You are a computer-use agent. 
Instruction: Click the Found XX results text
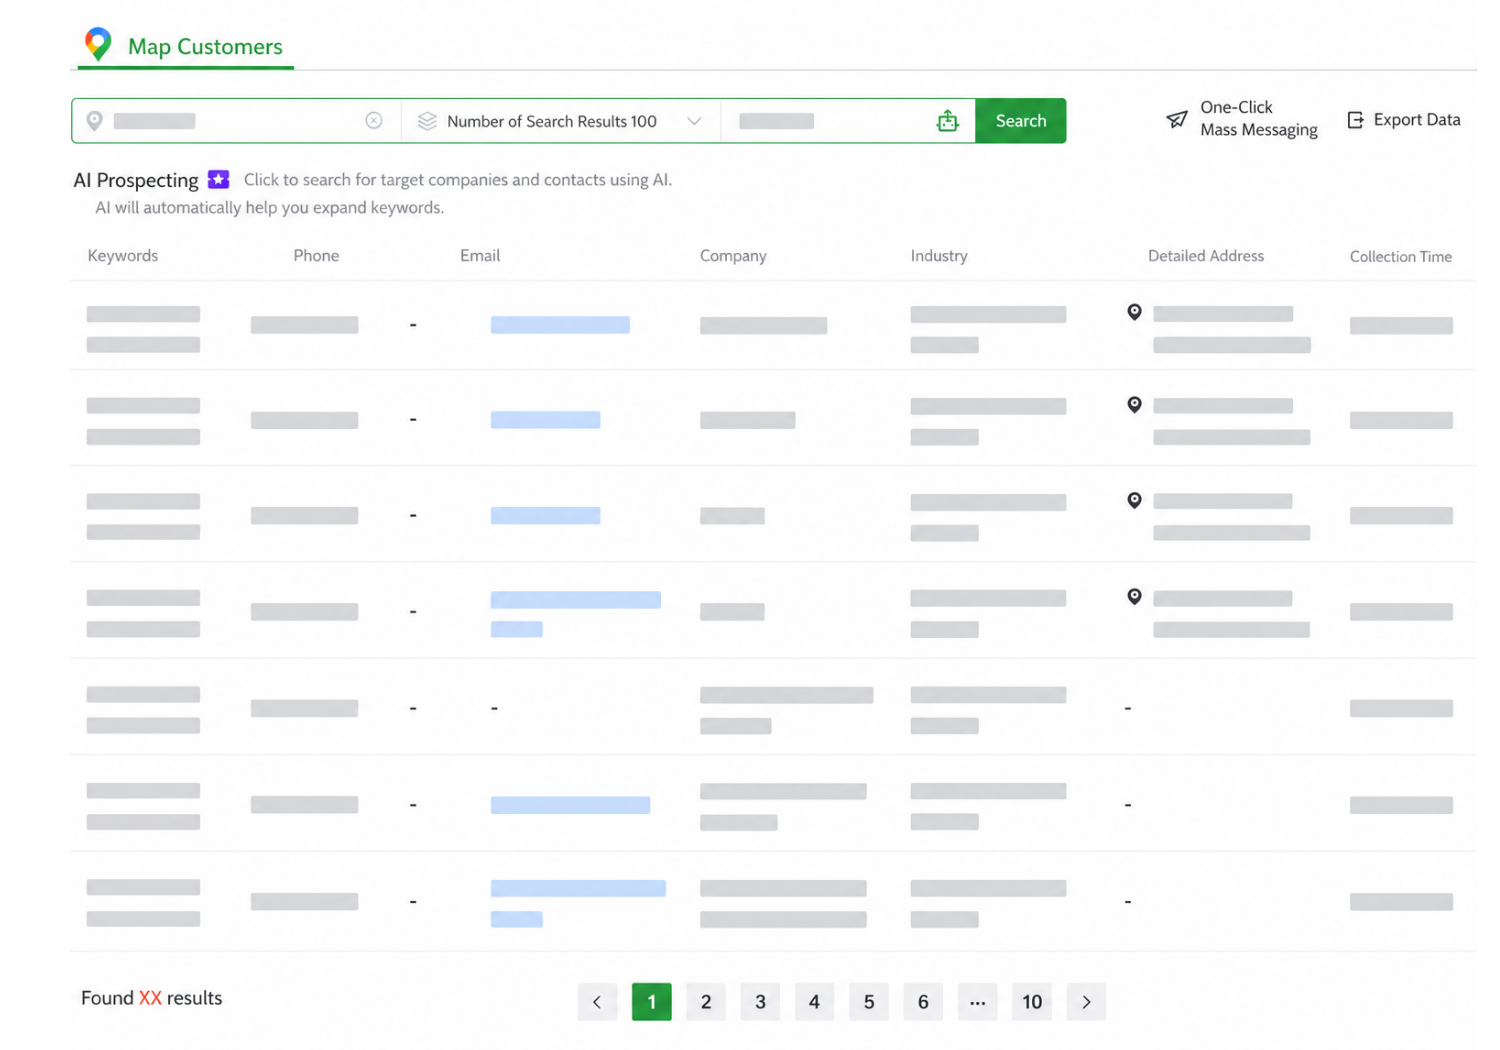point(151,998)
